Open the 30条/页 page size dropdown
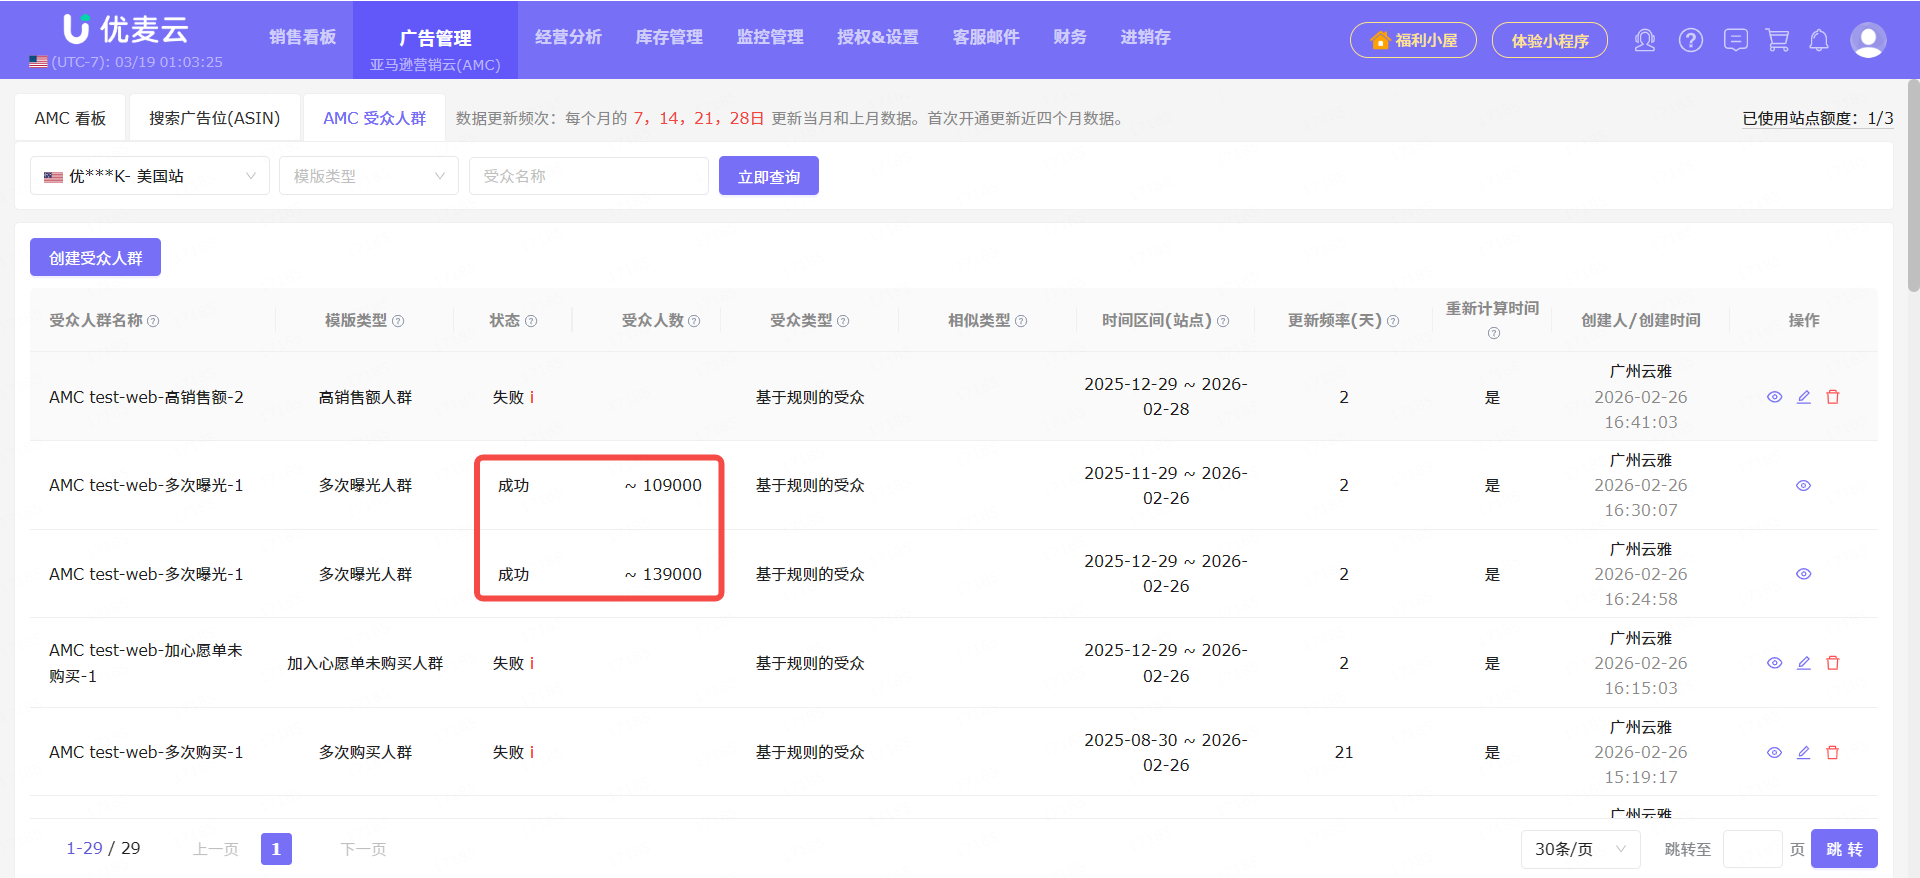The width and height of the screenshot is (1920, 878). coord(1581,849)
